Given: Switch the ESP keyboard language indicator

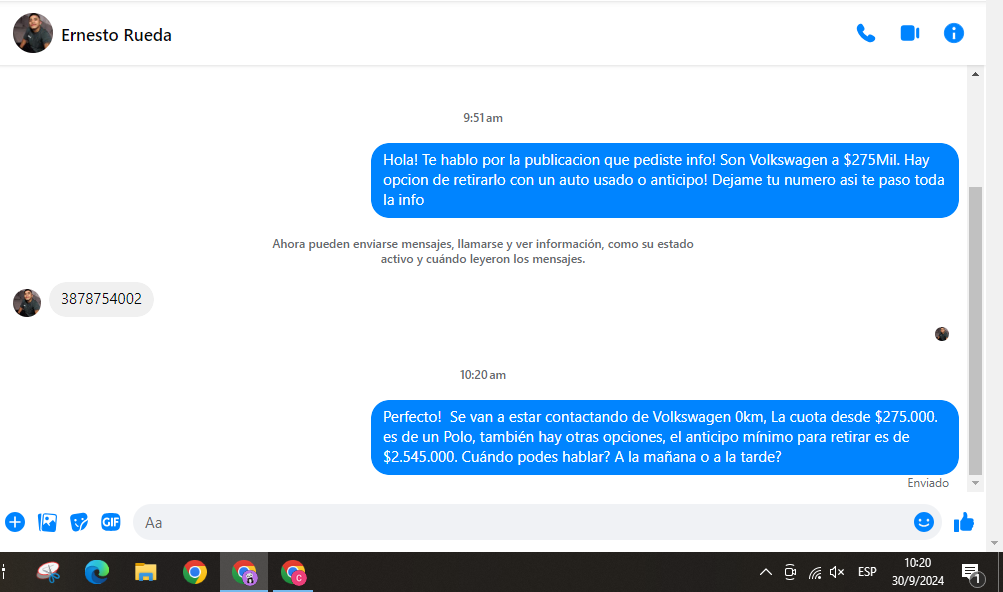Looking at the screenshot, I should pos(867,572).
